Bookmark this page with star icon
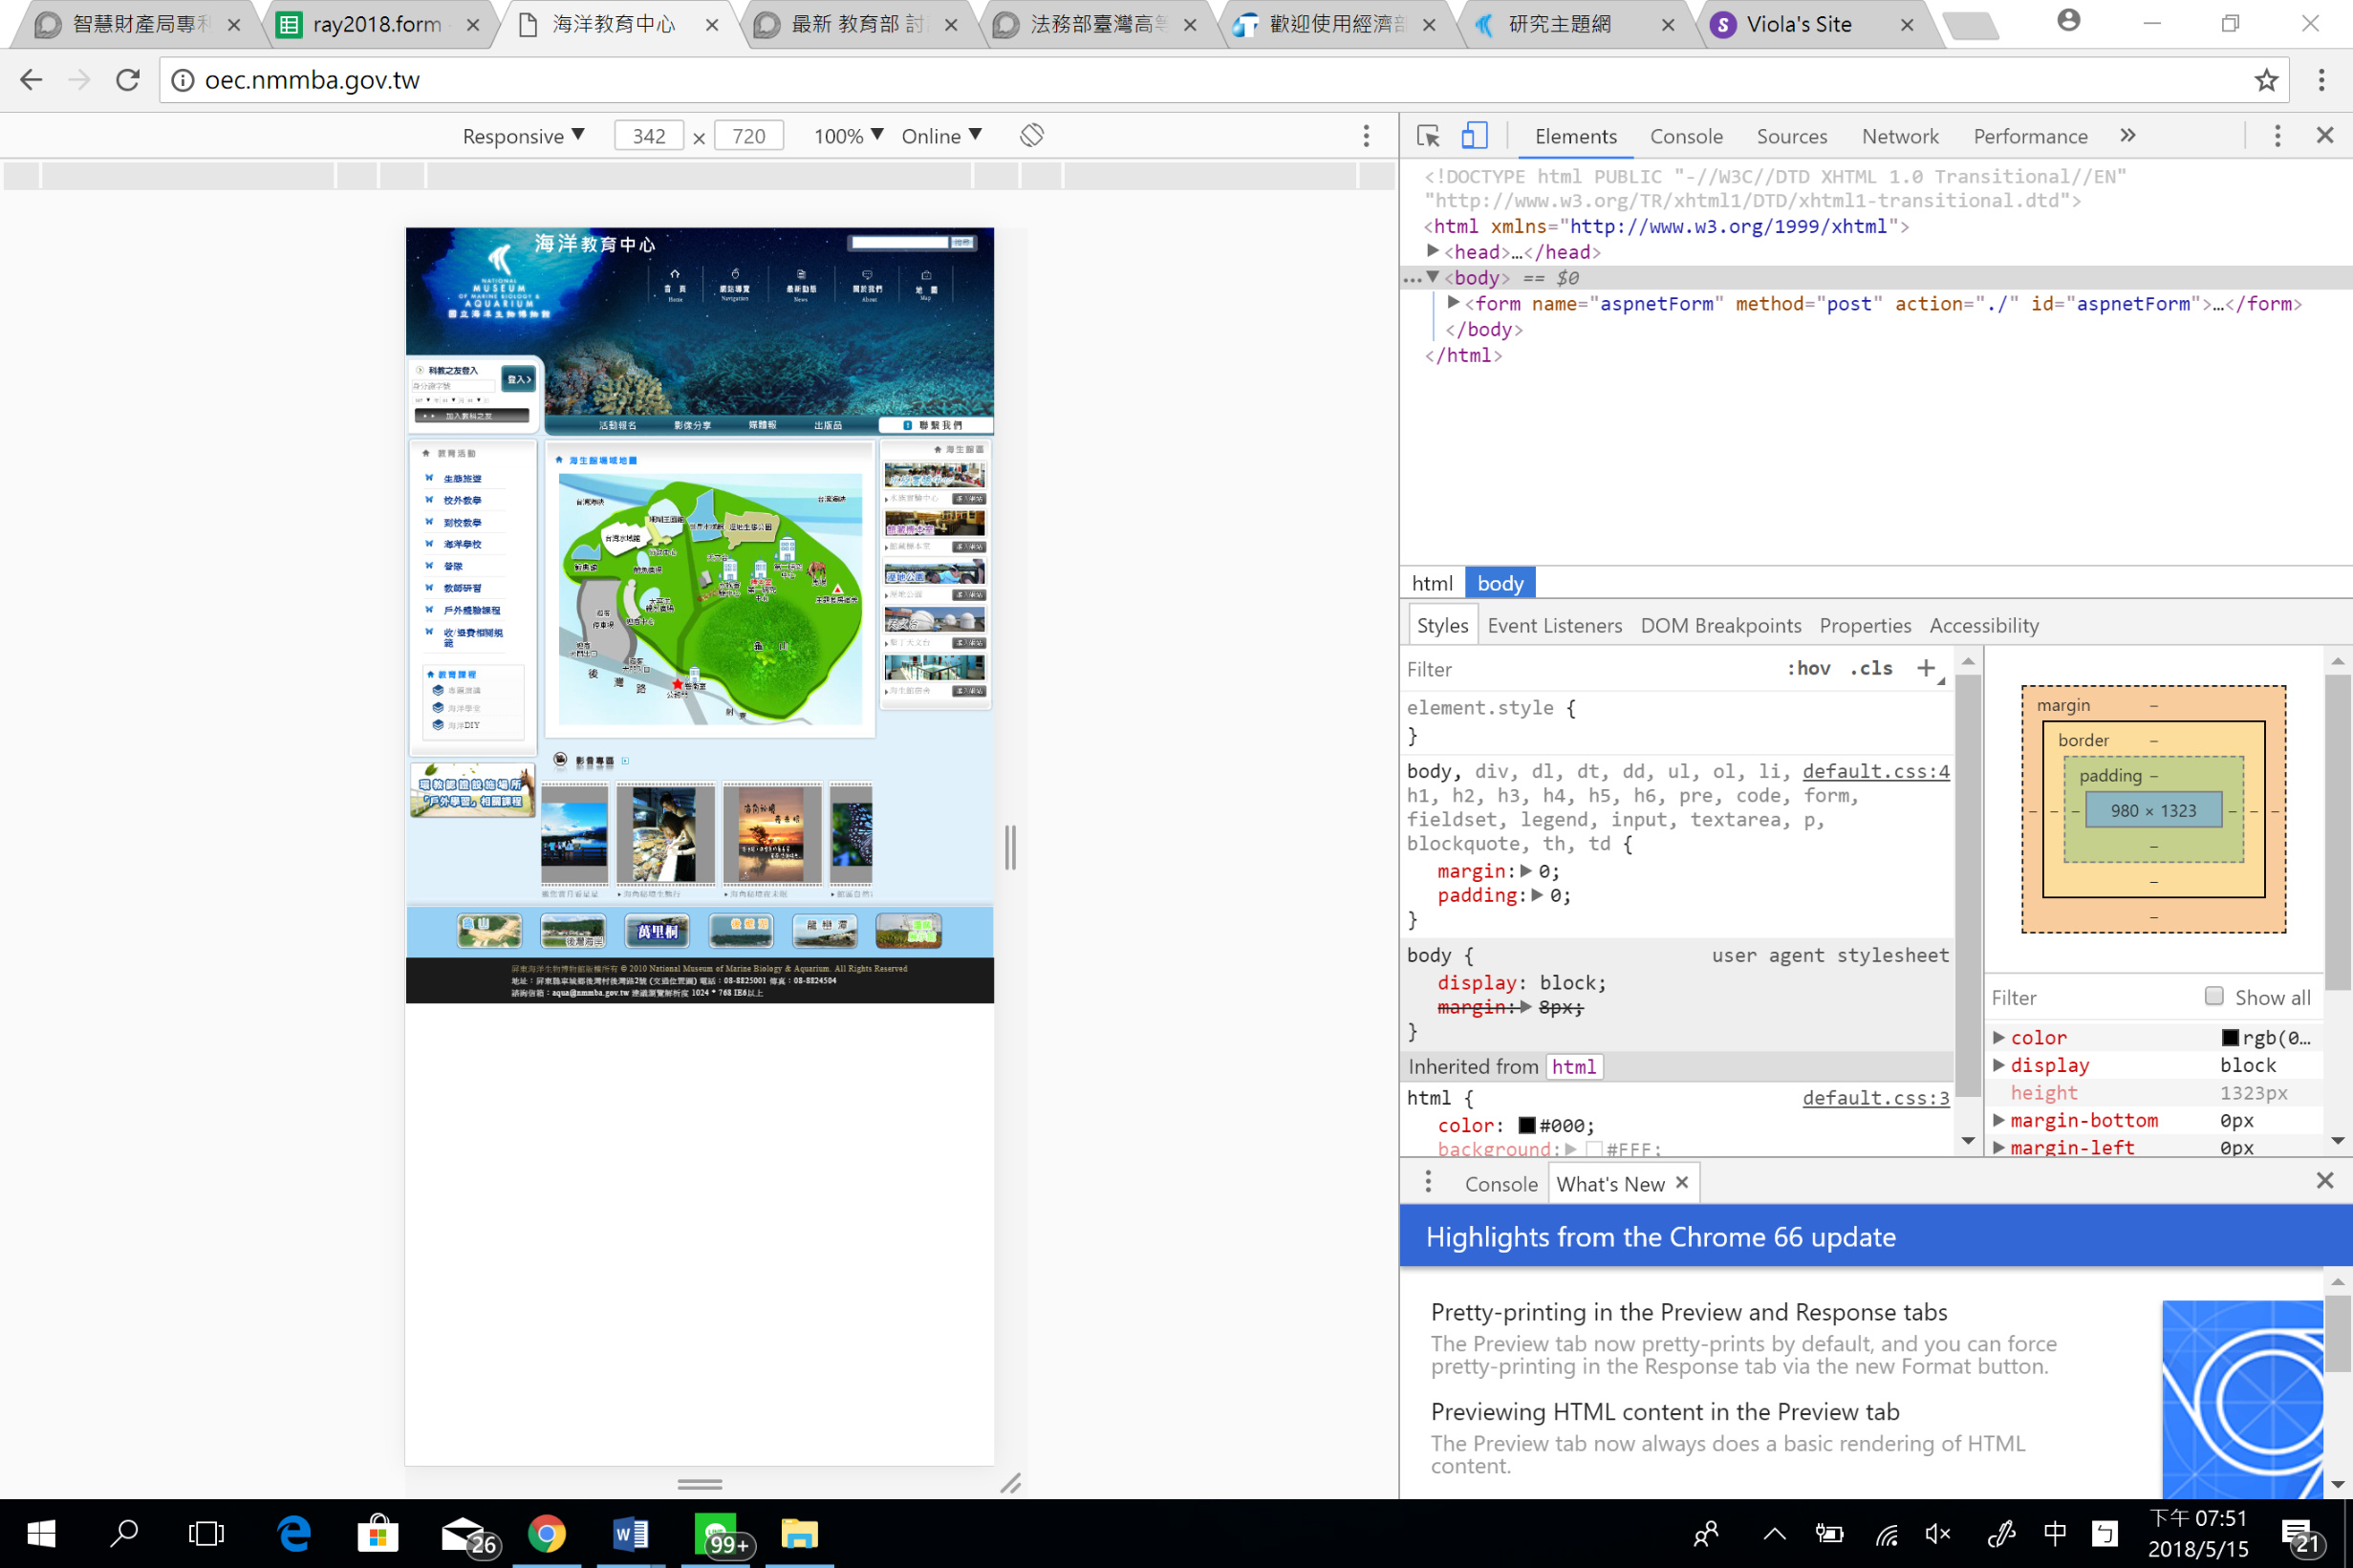This screenshot has width=2353, height=1568. [x=2266, y=80]
